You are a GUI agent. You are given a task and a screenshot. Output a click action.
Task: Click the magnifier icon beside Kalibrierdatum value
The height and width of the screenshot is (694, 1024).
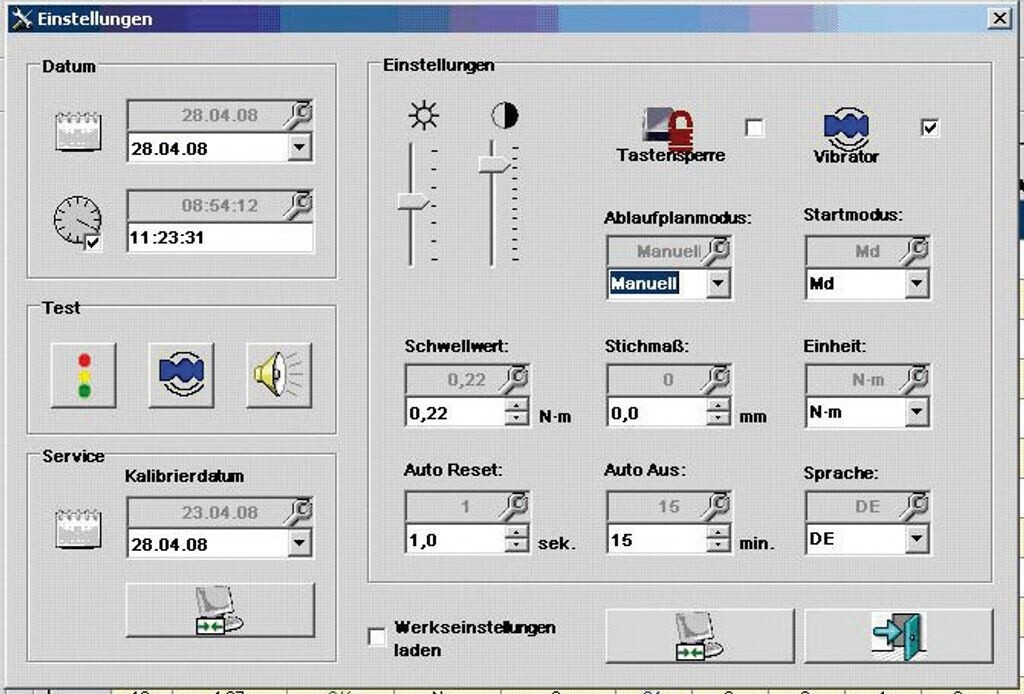[298, 511]
